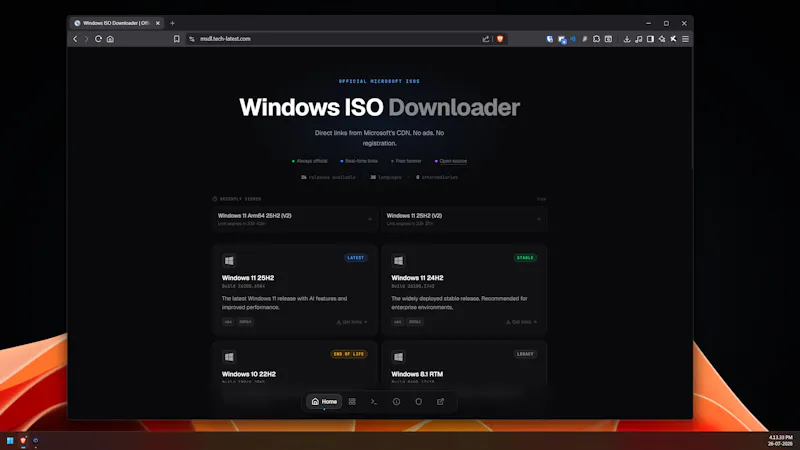Click the ARM64 tag on Windows 11 25H2
Image resolution: width=800 pixels, height=450 pixels.
245,322
